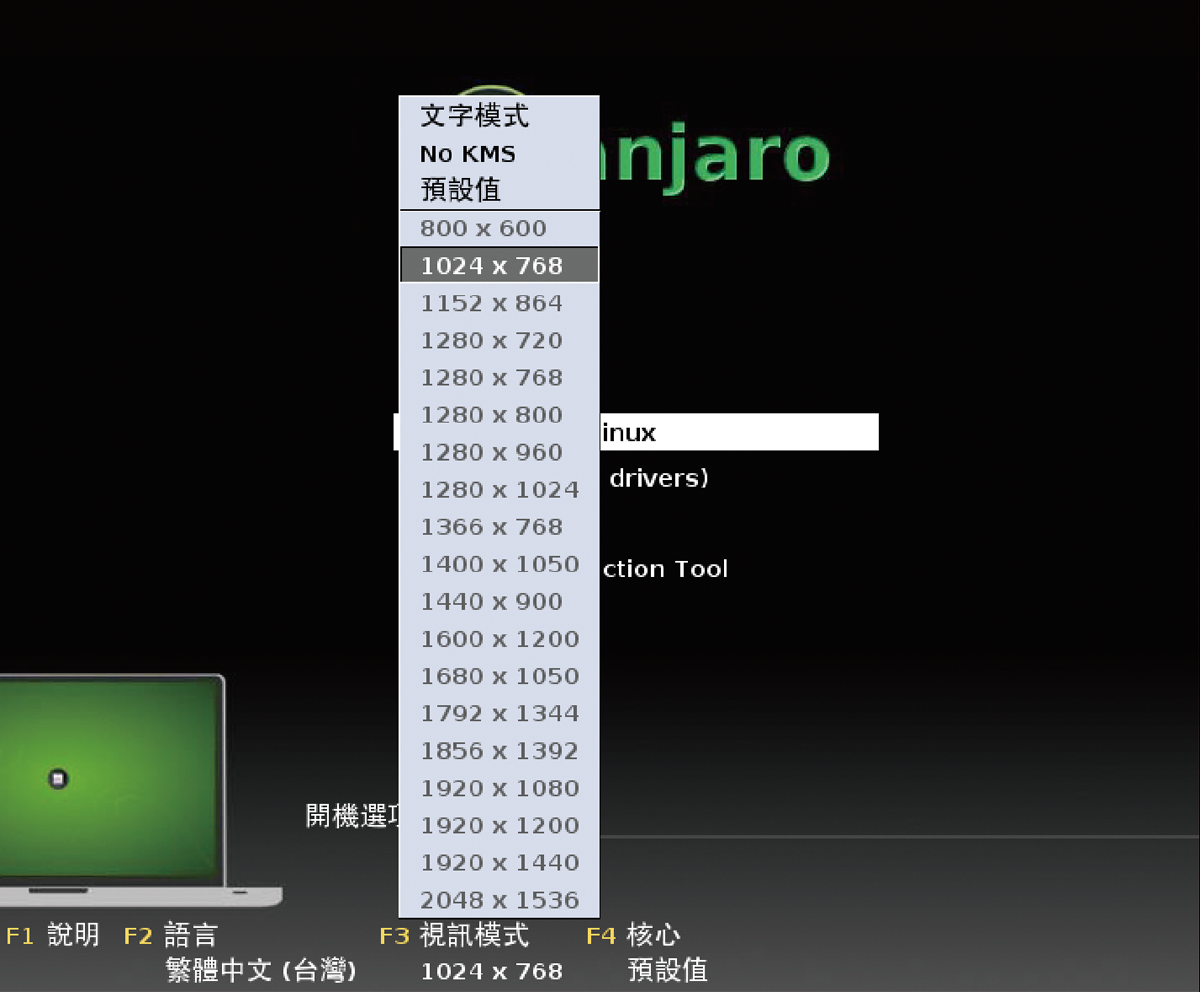Select 預設值 in video mode list

[x=499, y=190]
